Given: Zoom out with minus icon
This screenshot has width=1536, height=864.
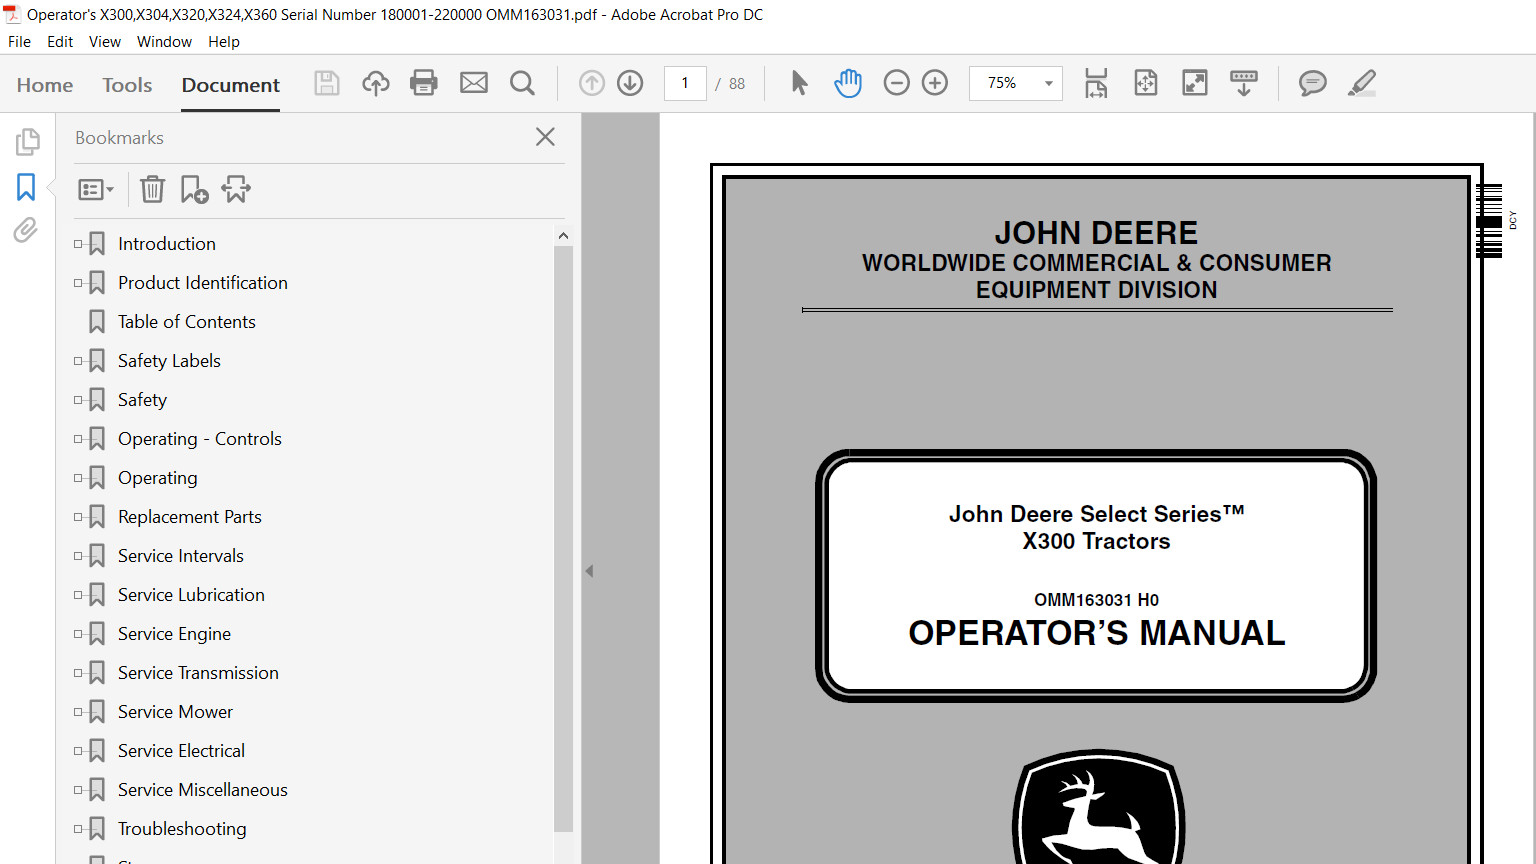Looking at the screenshot, I should point(897,83).
